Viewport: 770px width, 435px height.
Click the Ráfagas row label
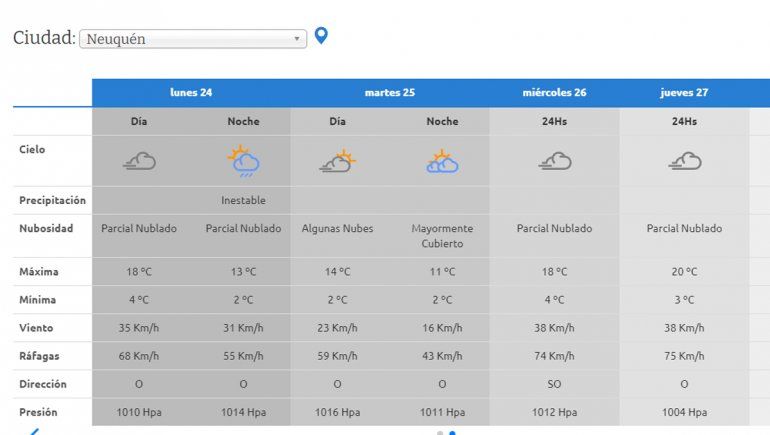click(x=39, y=356)
